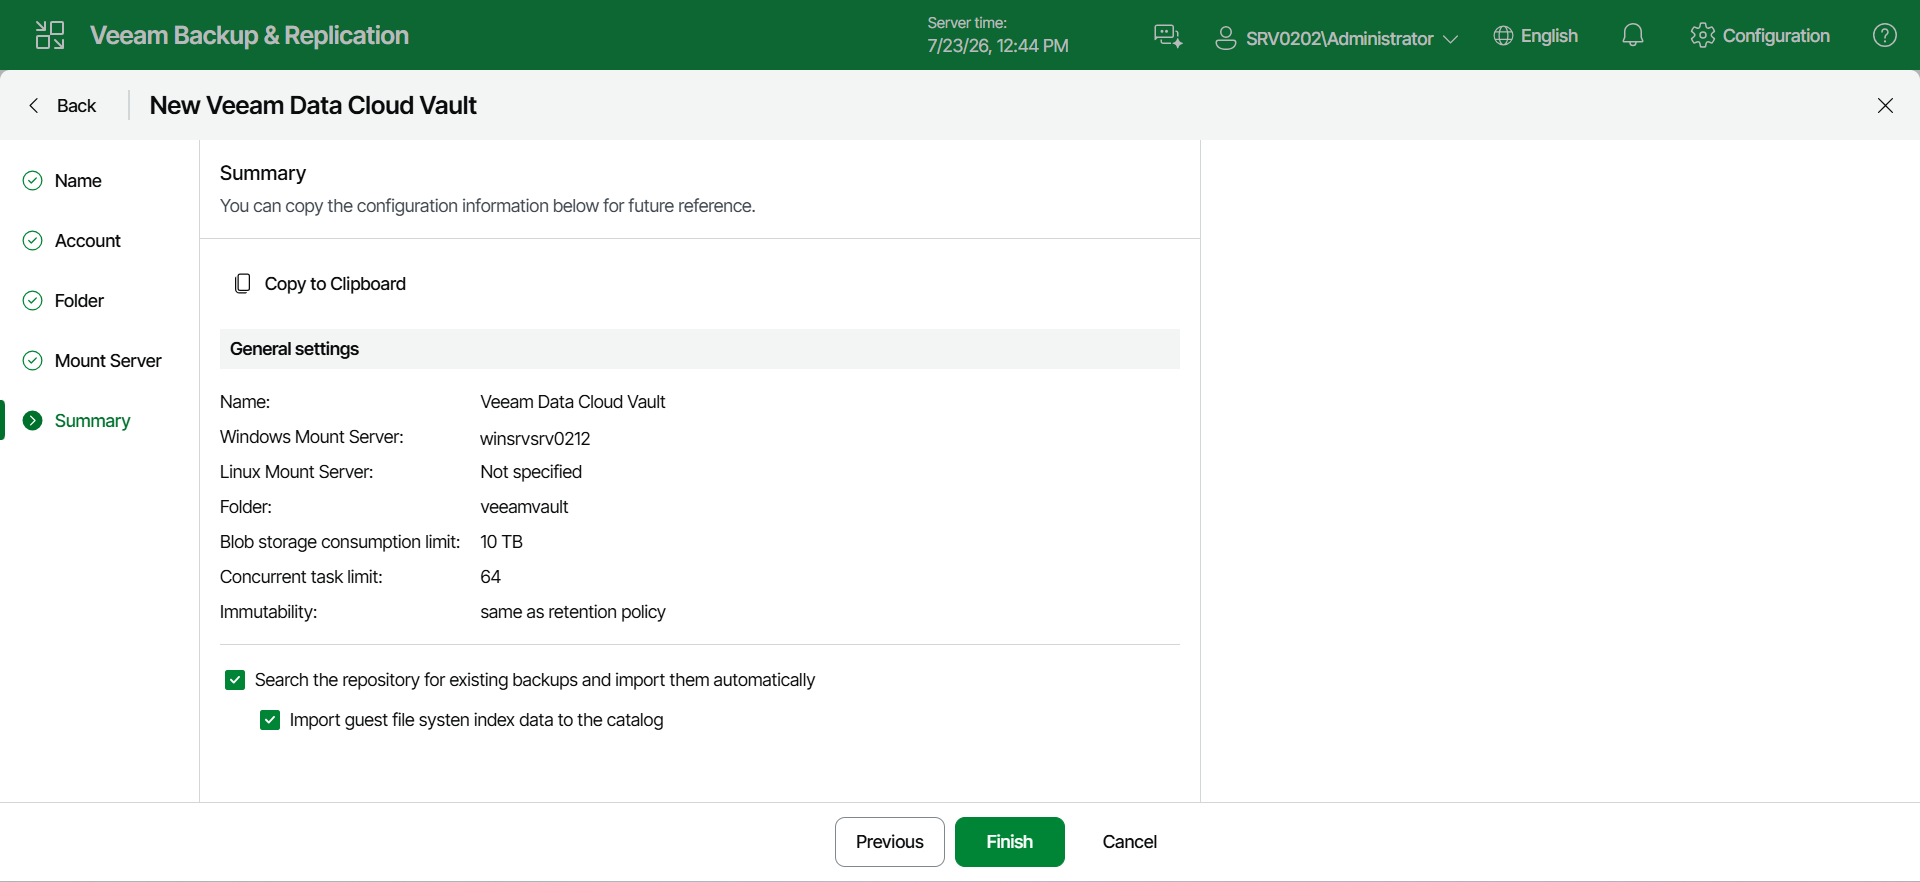
Task: Click the Back arrow icon
Action: [34, 105]
